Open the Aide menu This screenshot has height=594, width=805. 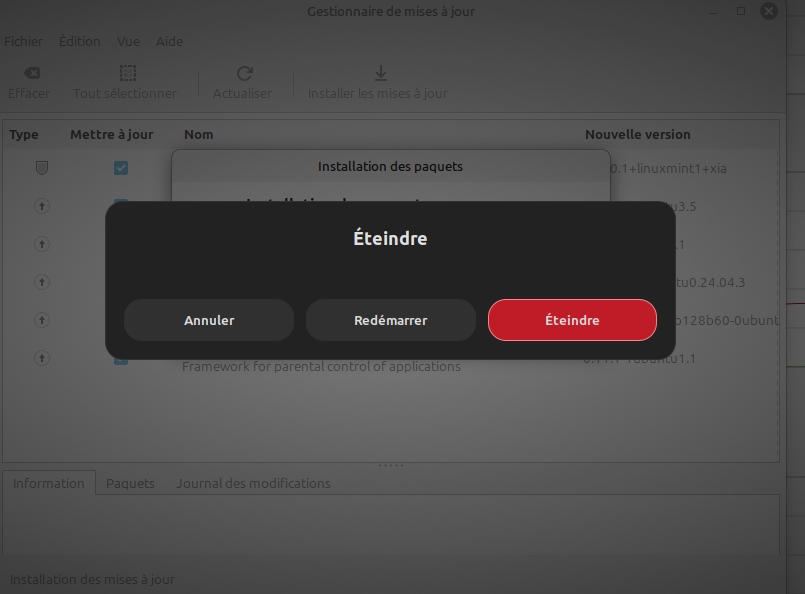(x=169, y=41)
